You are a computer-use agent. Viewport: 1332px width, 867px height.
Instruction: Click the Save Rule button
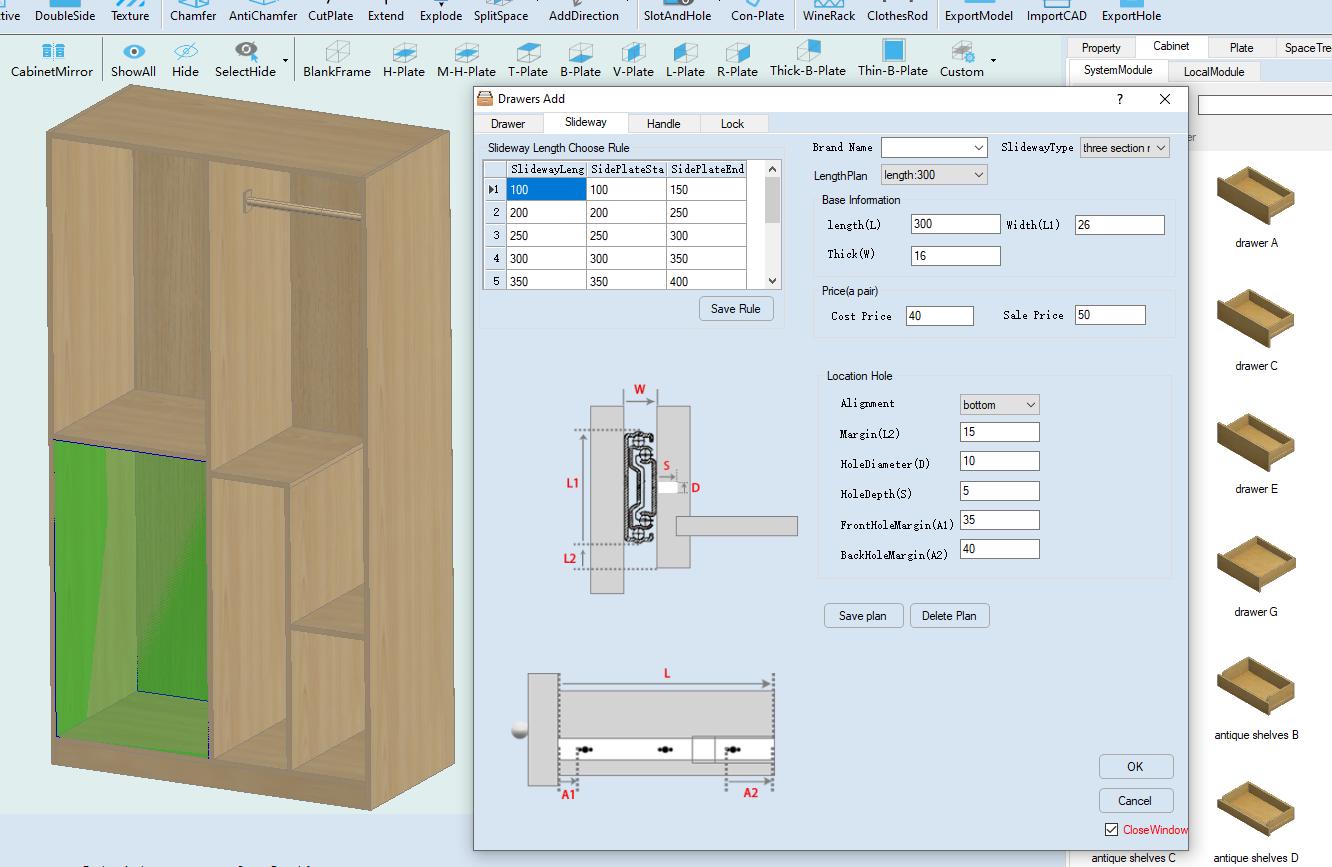pyautogui.click(x=735, y=309)
